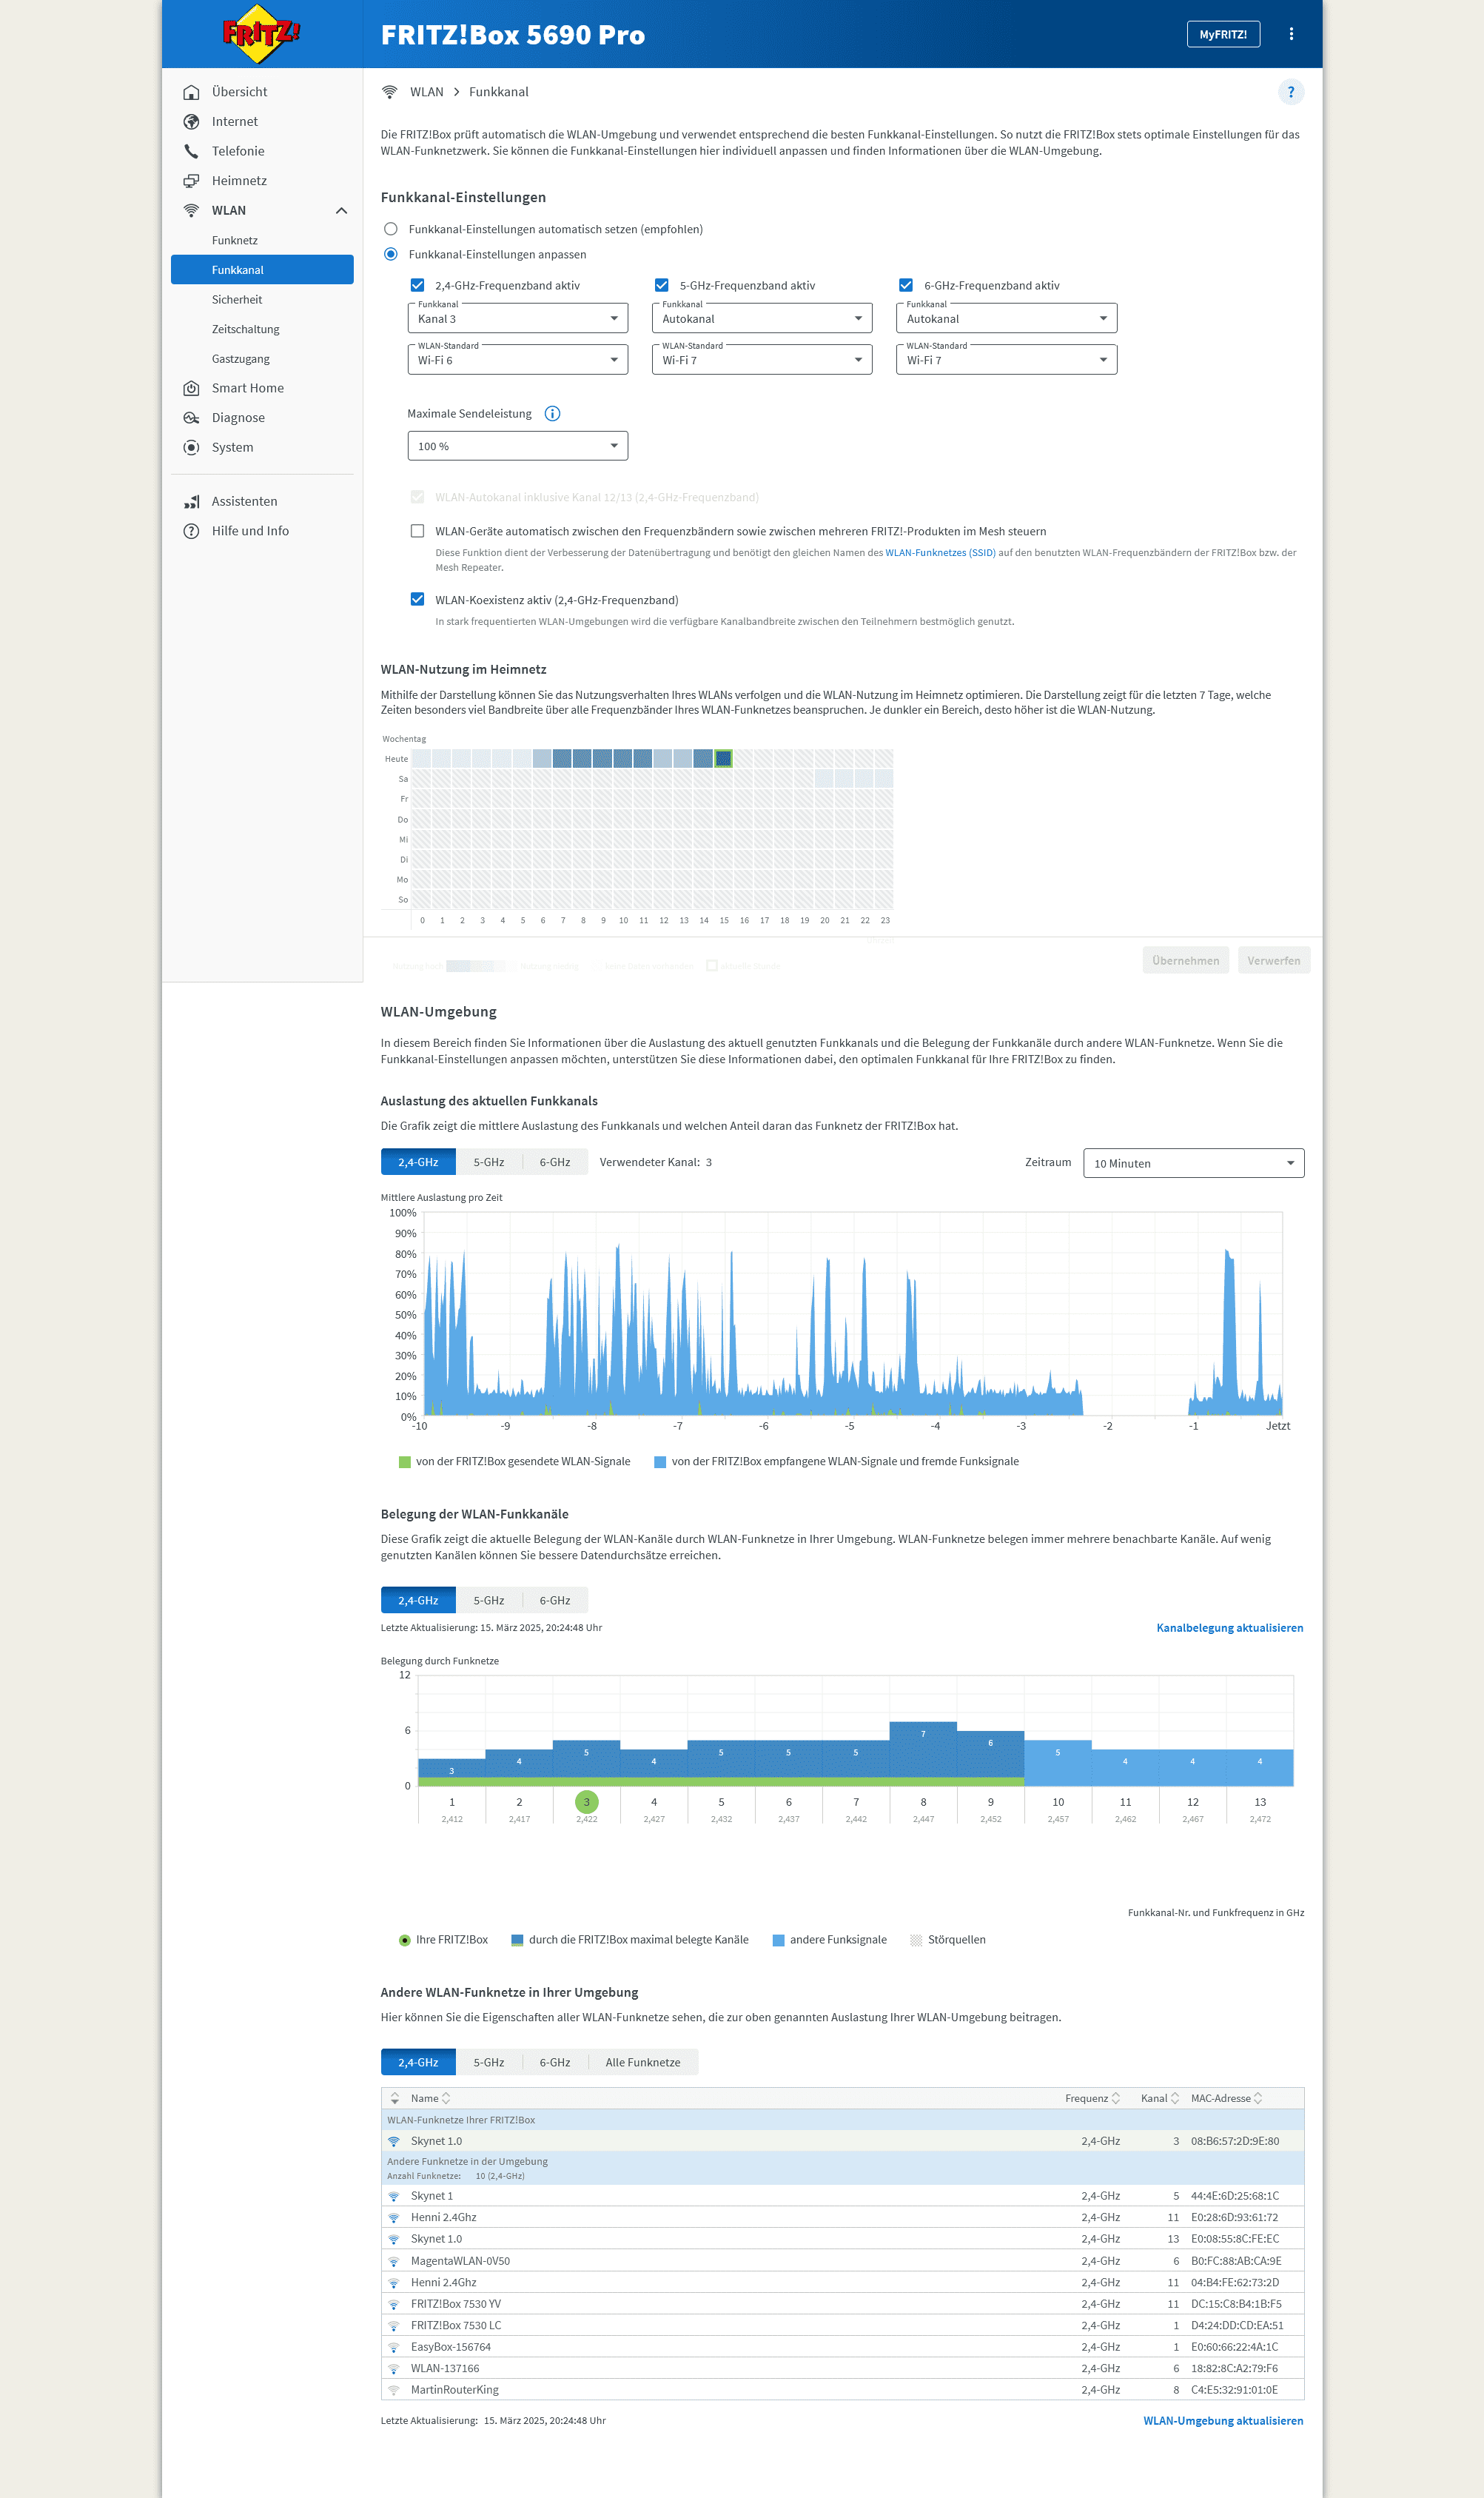Image resolution: width=1484 pixels, height=2498 pixels.
Task: Disable WLAN-Koexistenz aktiv checkbox
Action: [x=417, y=600]
